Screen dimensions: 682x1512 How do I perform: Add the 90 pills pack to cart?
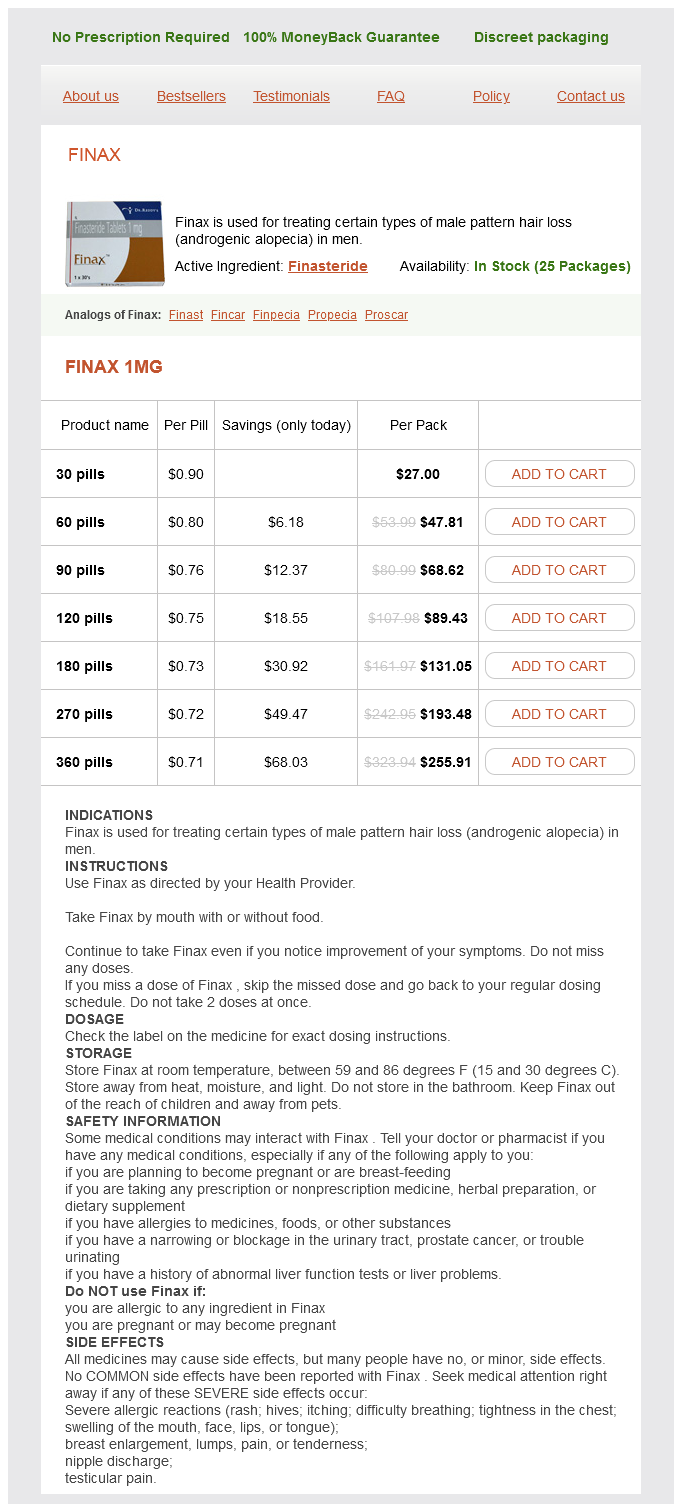coord(559,570)
